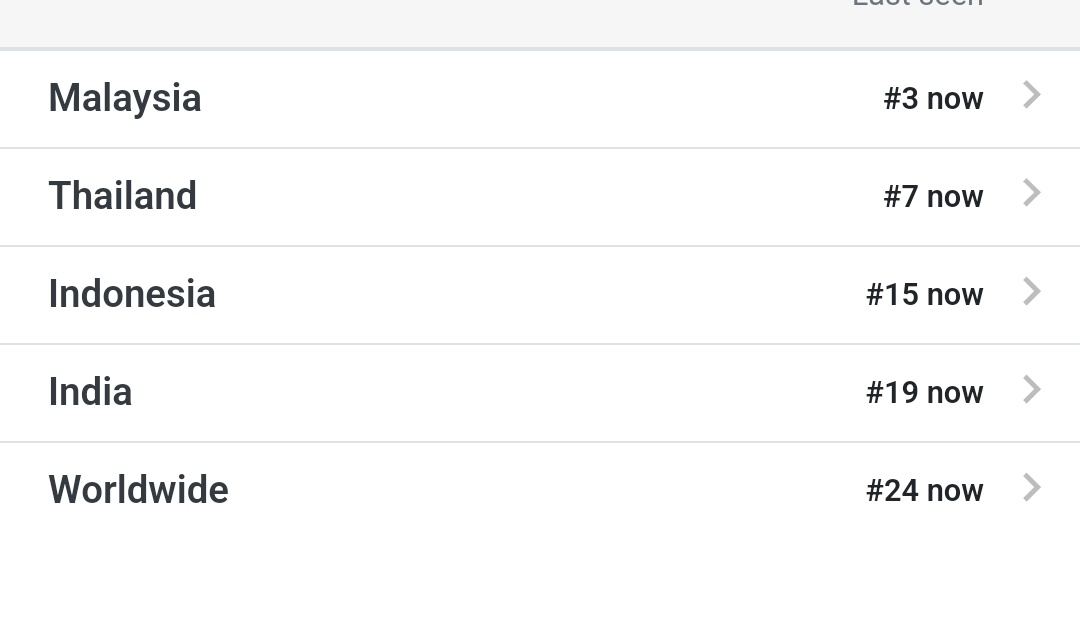The width and height of the screenshot is (1080, 634).
Task: Open the chevron arrow in the Thailand row
Action: tap(1031, 193)
